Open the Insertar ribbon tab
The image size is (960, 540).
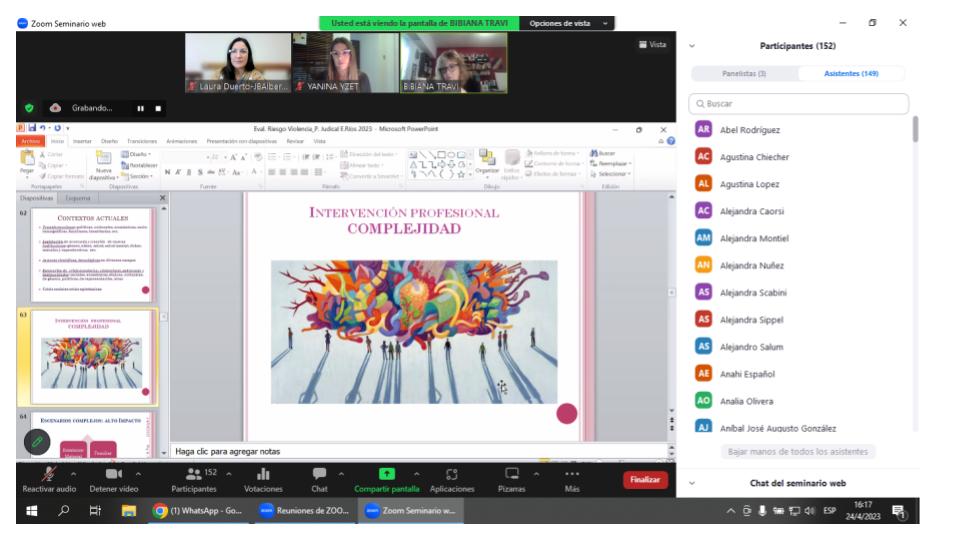(x=82, y=141)
